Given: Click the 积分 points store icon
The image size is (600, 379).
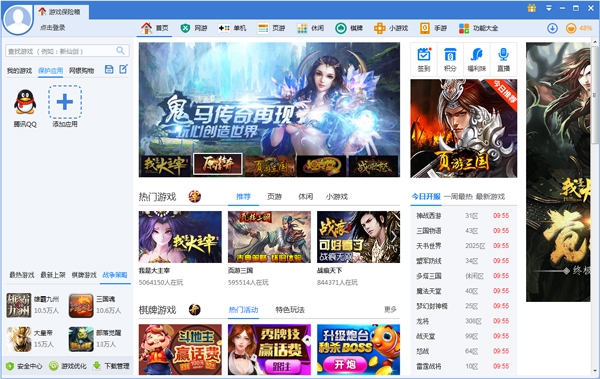Looking at the screenshot, I should tap(450, 54).
